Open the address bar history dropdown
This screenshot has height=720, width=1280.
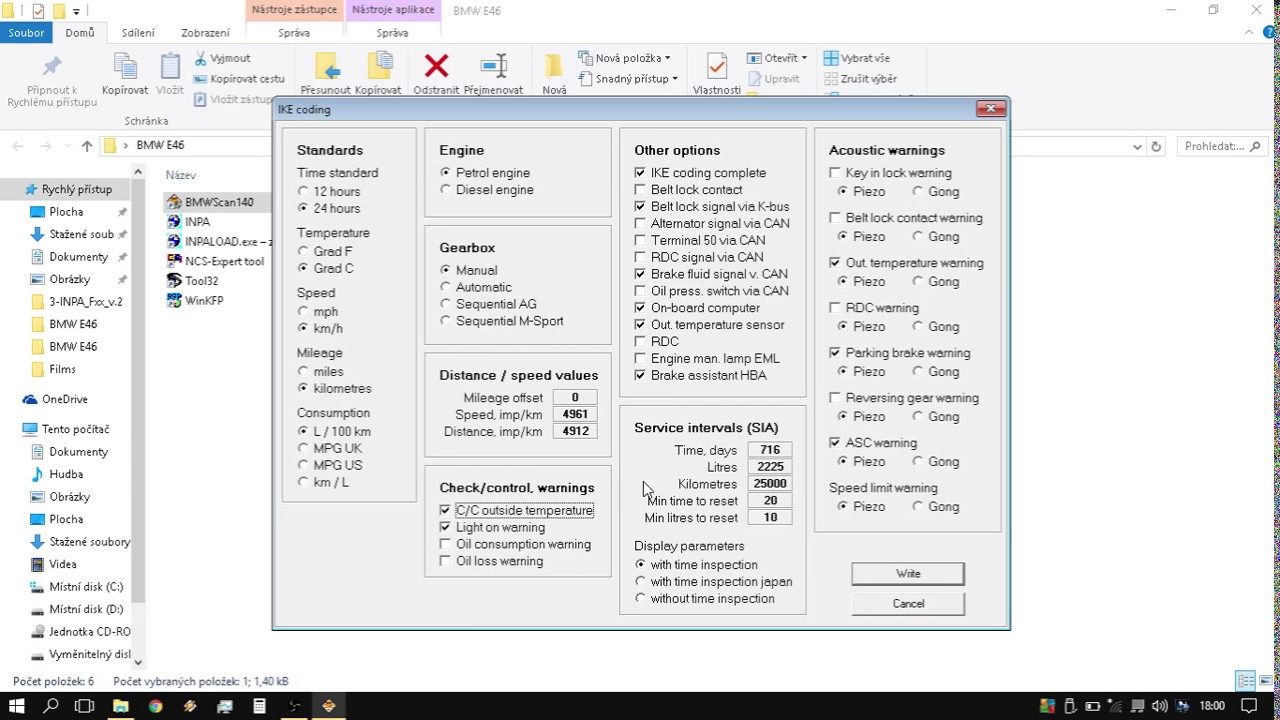1138,146
